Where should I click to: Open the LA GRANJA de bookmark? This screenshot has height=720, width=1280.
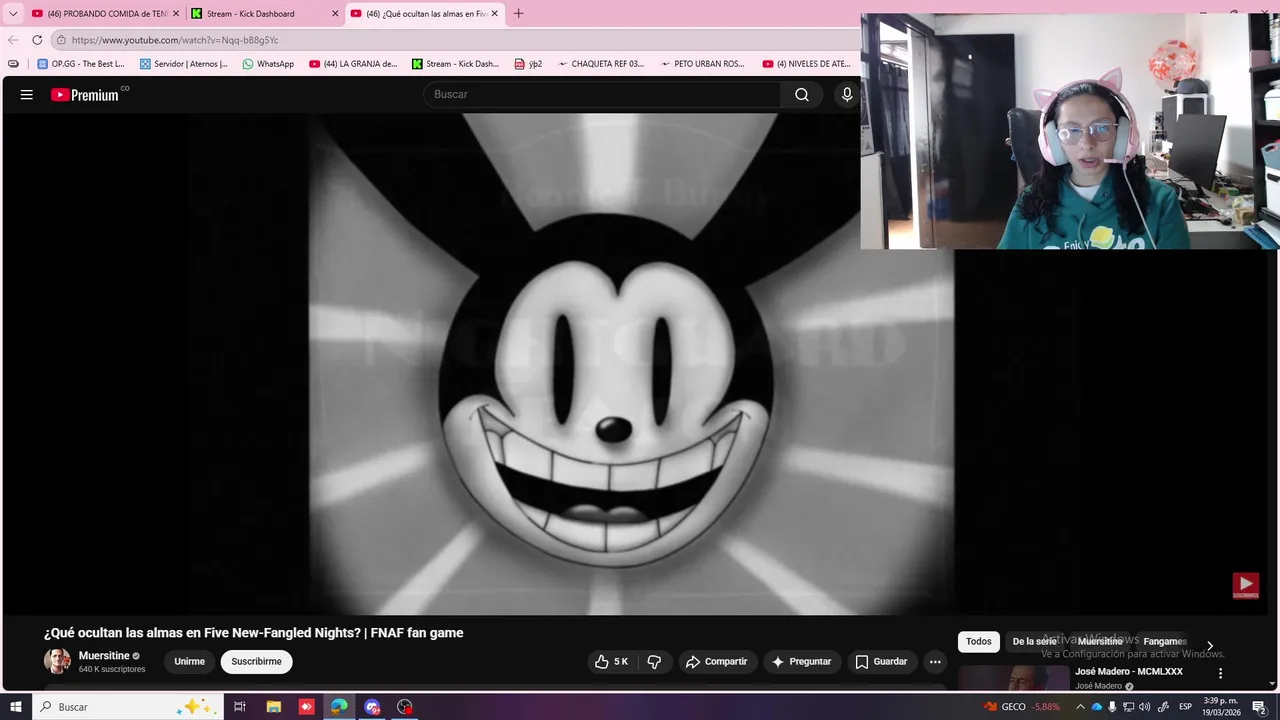[354, 64]
